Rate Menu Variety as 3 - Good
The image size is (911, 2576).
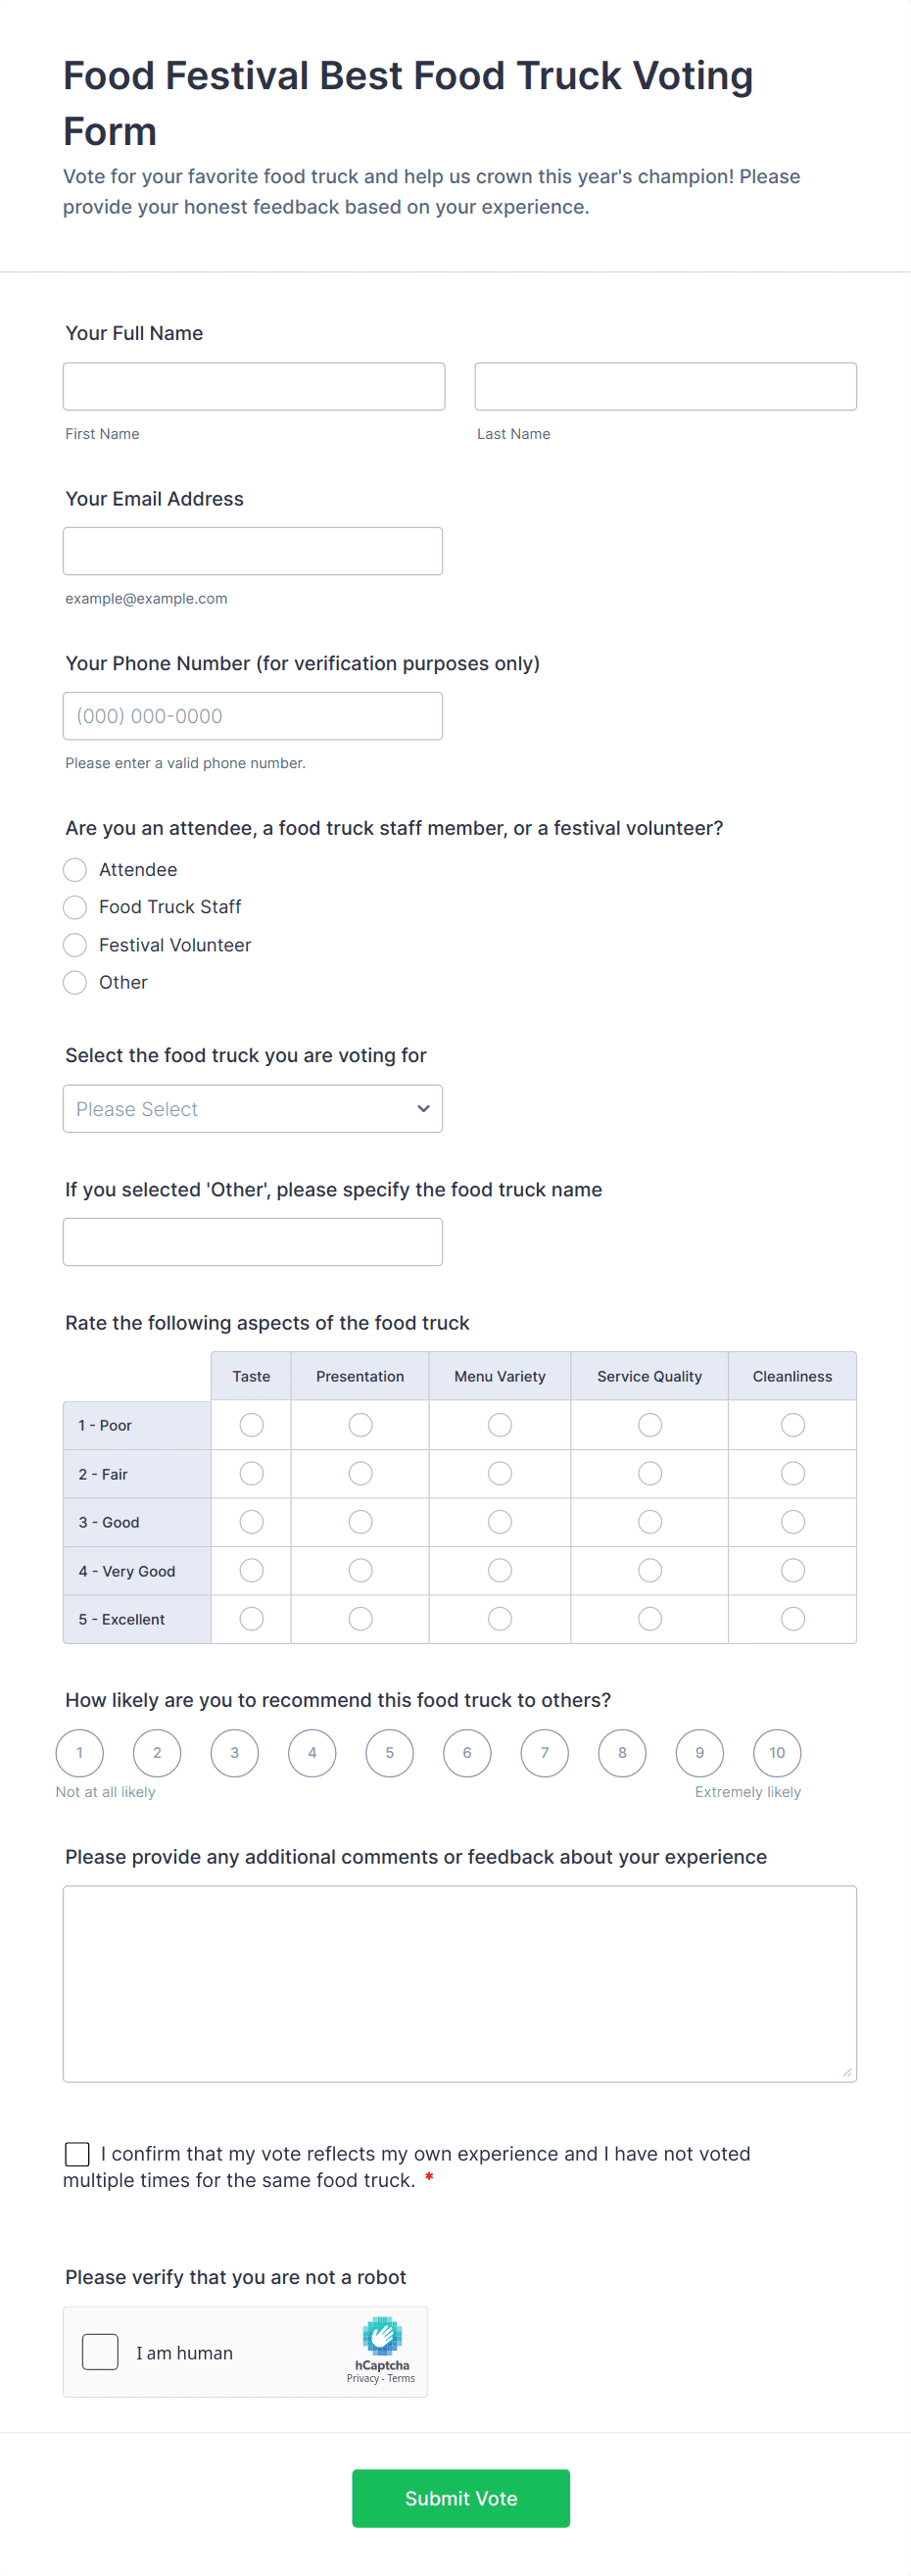click(x=499, y=1521)
